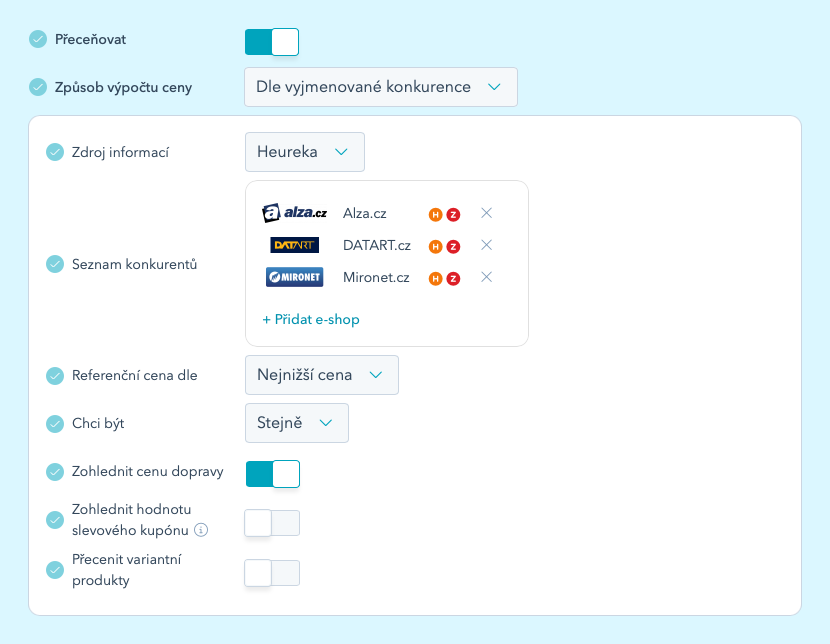The width and height of the screenshot is (830, 644).
Task: Click checkmark icon beside Zohlednit cenu dopravy
Action: point(55,471)
